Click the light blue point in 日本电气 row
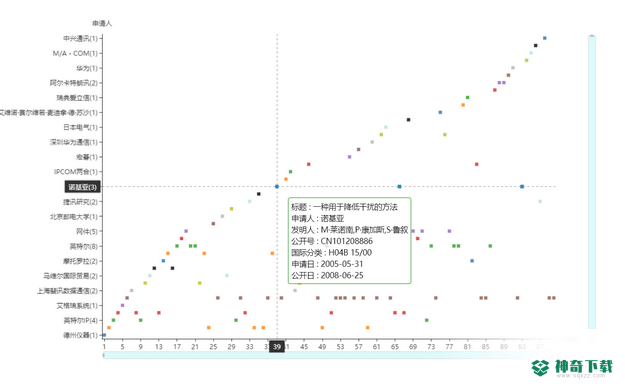Image resolution: width=625 pixels, height=391 pixels. [x=385, y=127]
